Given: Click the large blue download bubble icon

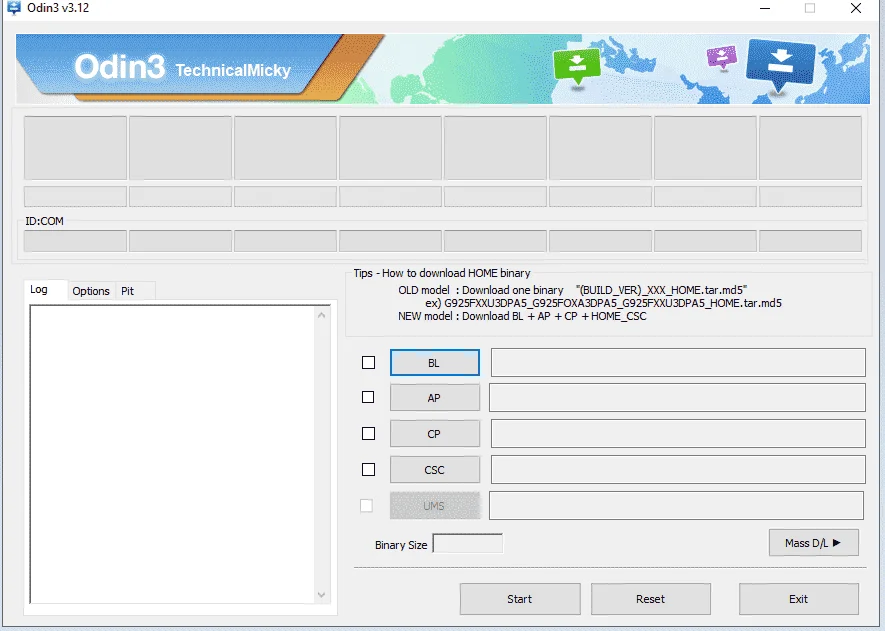Looking at the screenshot, I should [x=781, y=64].
